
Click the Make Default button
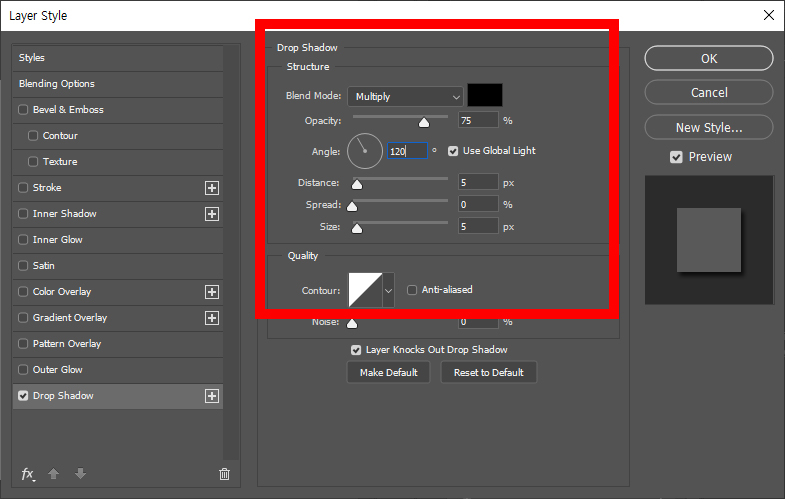(388, 372)
